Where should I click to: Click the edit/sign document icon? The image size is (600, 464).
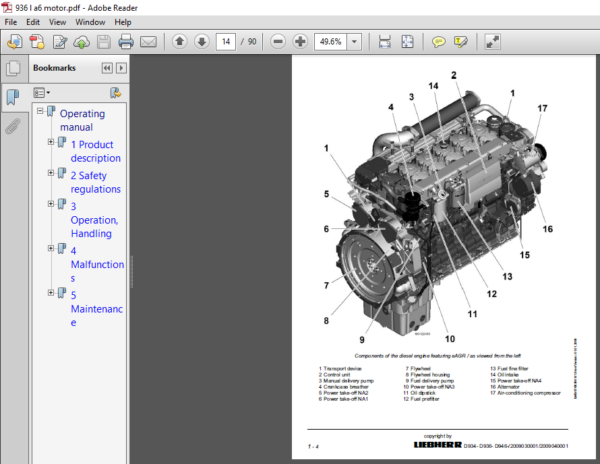[x=60, y=42]
